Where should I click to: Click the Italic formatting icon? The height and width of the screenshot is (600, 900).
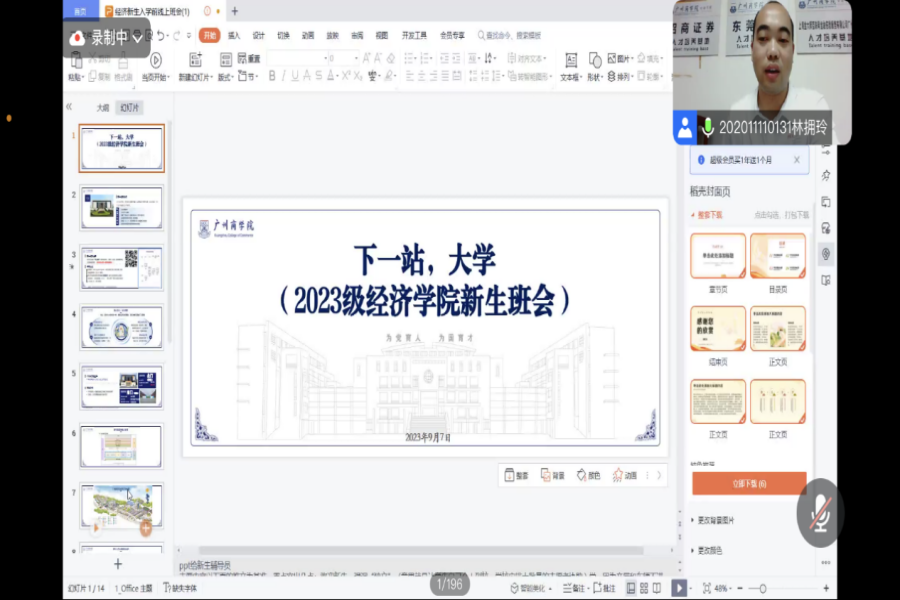[284, 76]
